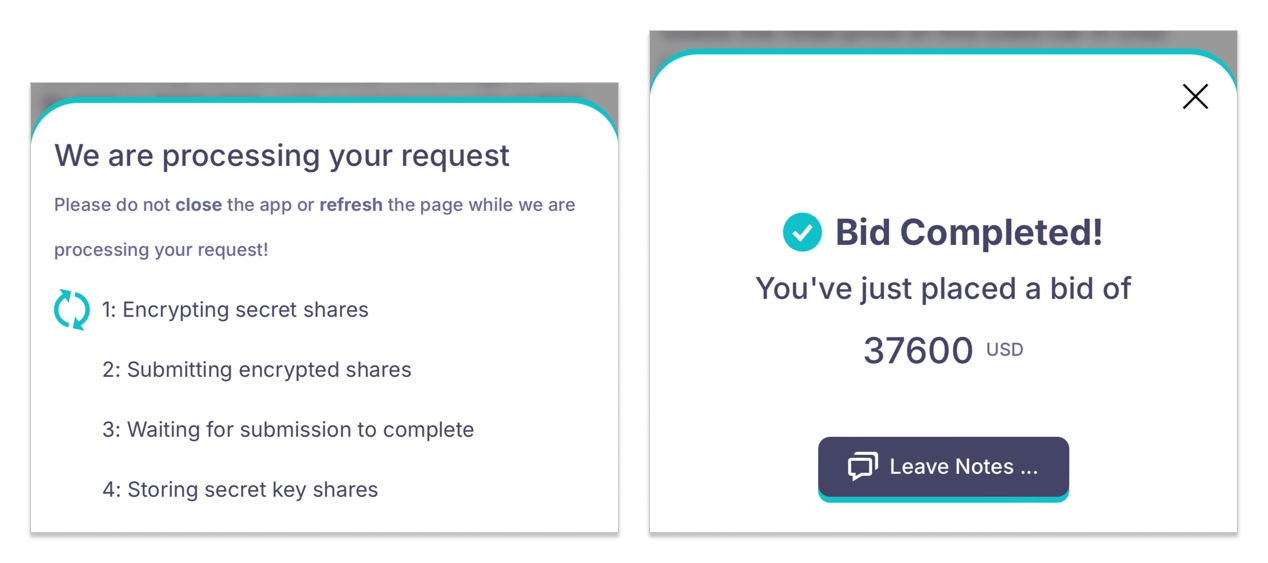Click the "processing your request!" warning line
This screenshot has height=563, width=1268.
tap(161, 250)
